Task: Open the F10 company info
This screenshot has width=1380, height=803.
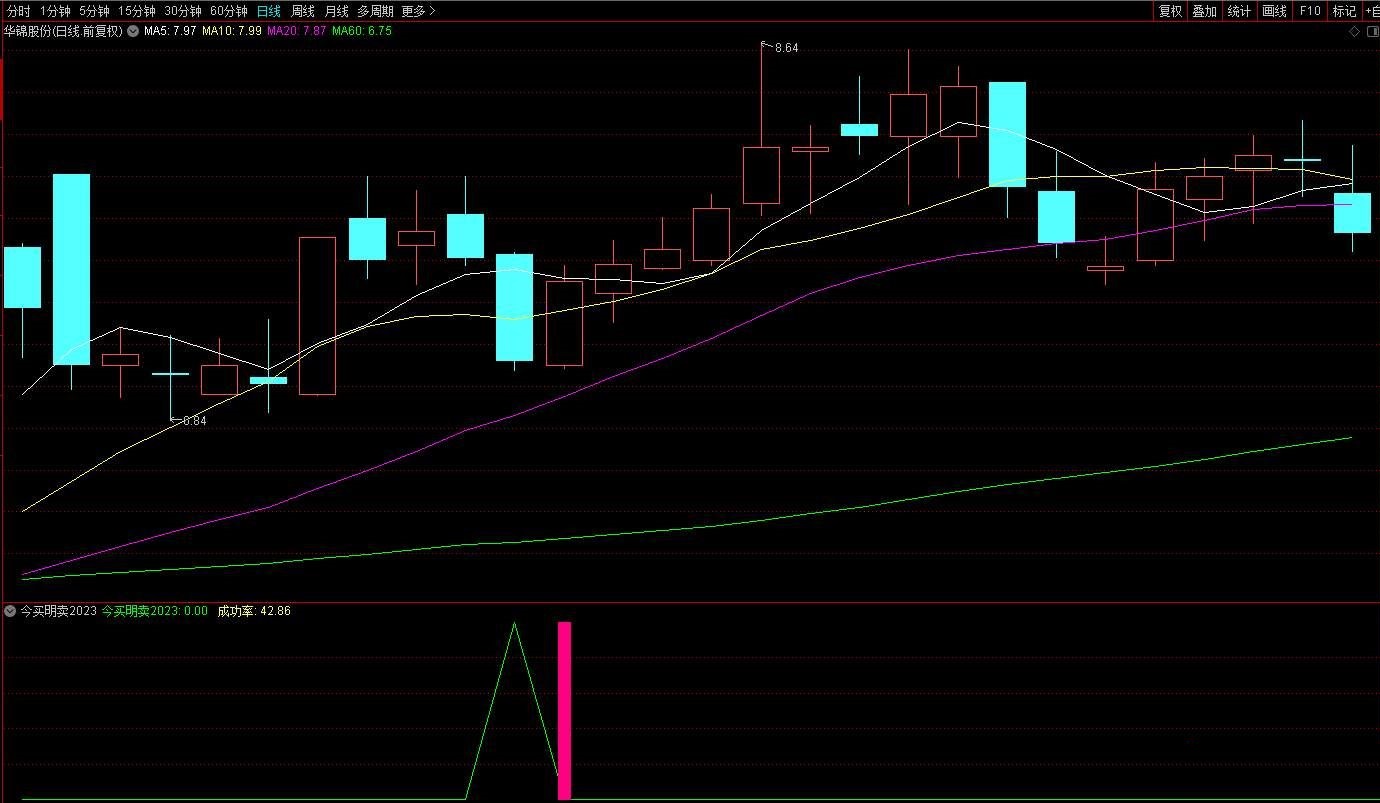Action: [1309, 11]
